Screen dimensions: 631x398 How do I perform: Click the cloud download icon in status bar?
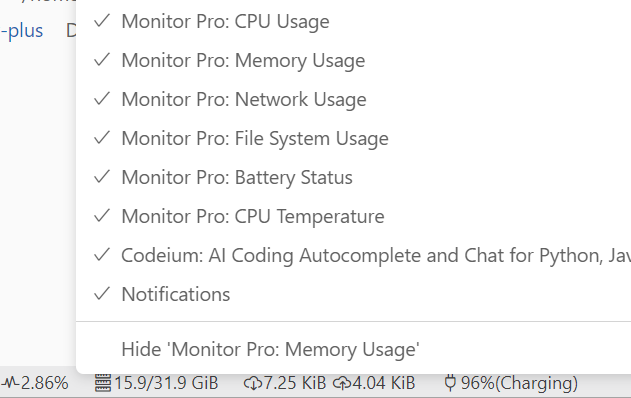point(253,383)
